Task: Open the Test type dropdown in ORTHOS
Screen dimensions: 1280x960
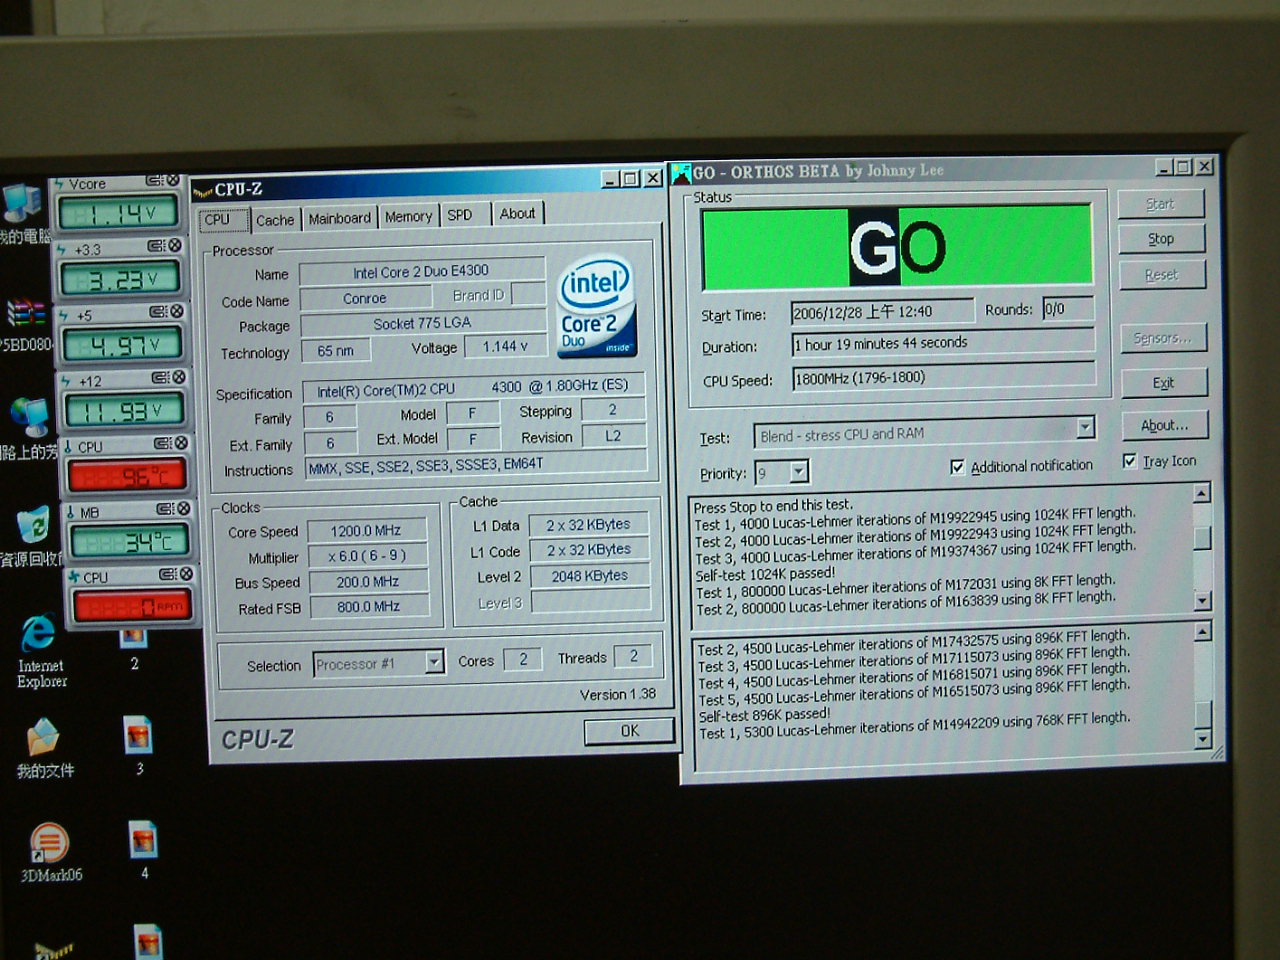Action: (x=1085, y=428)
